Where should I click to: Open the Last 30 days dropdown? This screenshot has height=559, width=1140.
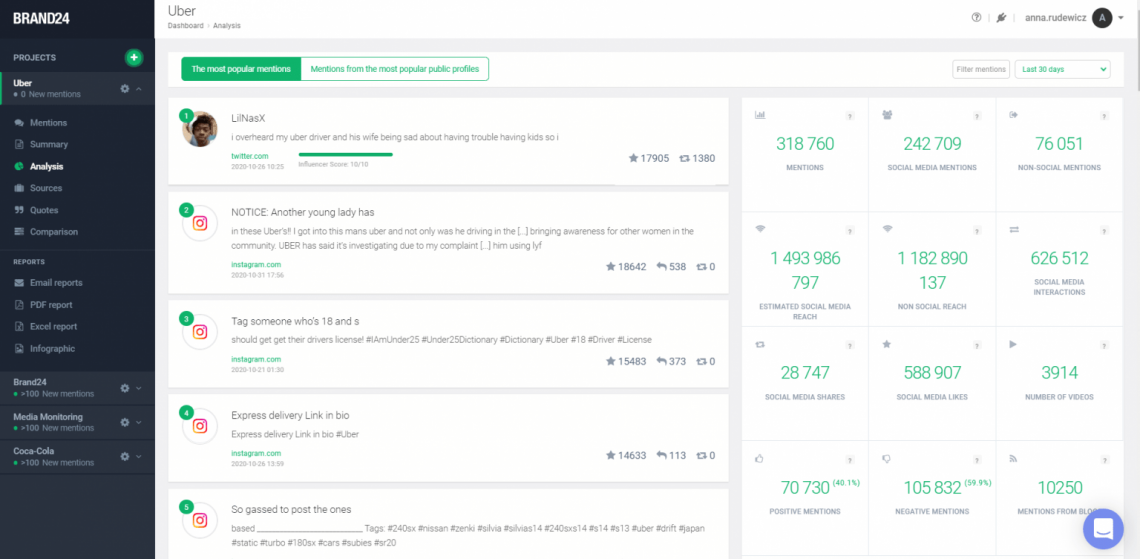pyautogui.click(x=1062, y=69)
